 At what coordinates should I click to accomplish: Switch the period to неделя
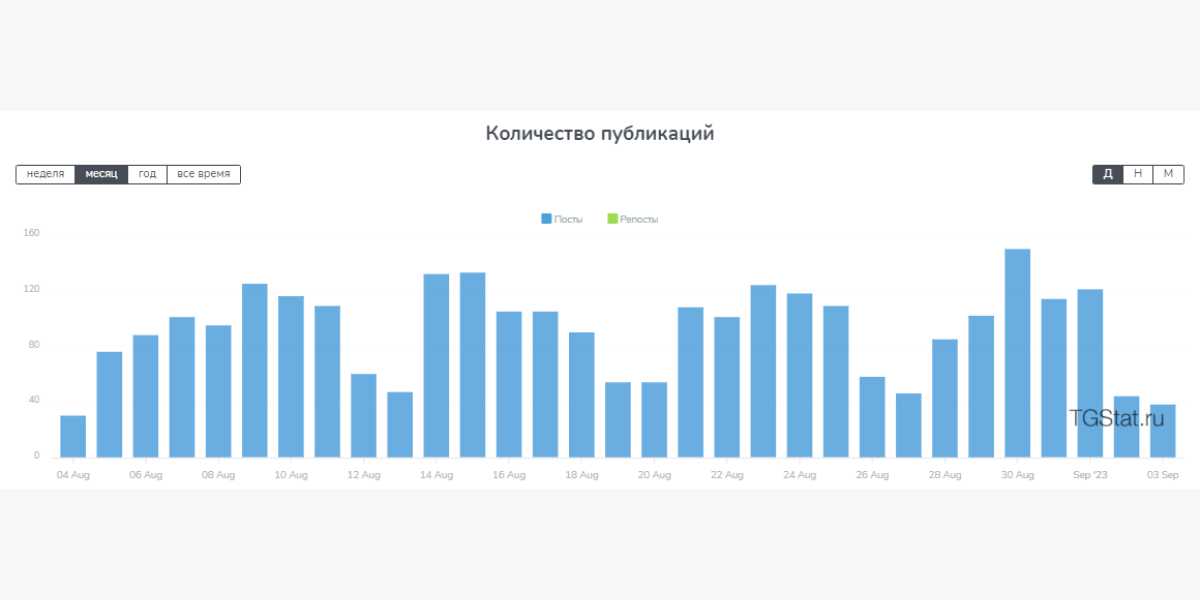pyautogui.click(x=46, y=174)
